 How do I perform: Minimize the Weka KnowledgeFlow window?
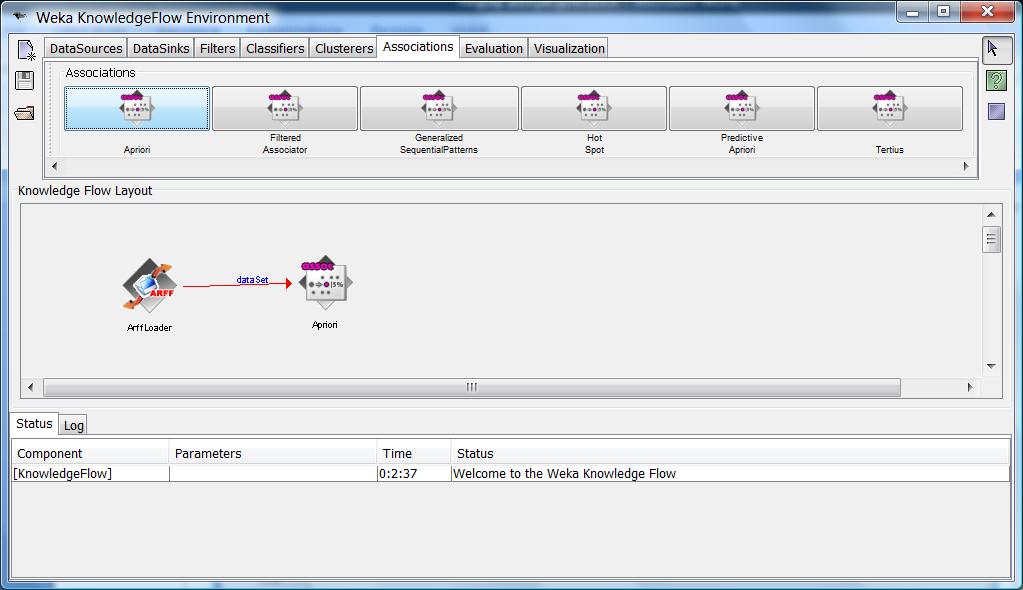[x=912, y=12]
